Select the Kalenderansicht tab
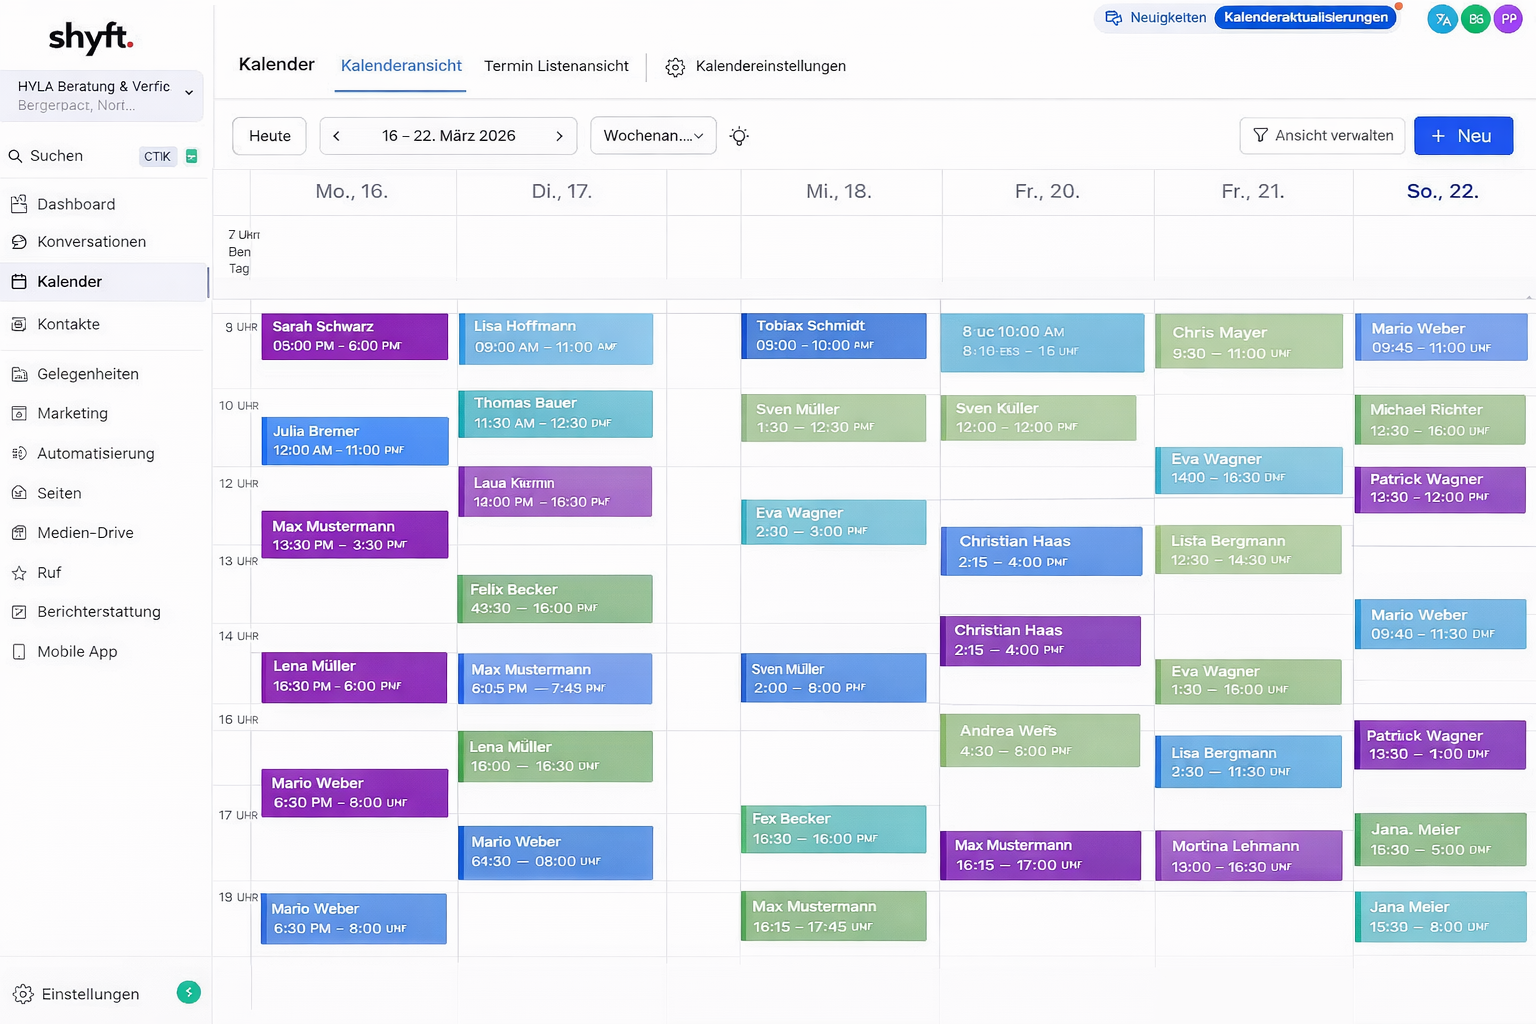Viewport: 1536px width, 1024px height. (401, 66)
